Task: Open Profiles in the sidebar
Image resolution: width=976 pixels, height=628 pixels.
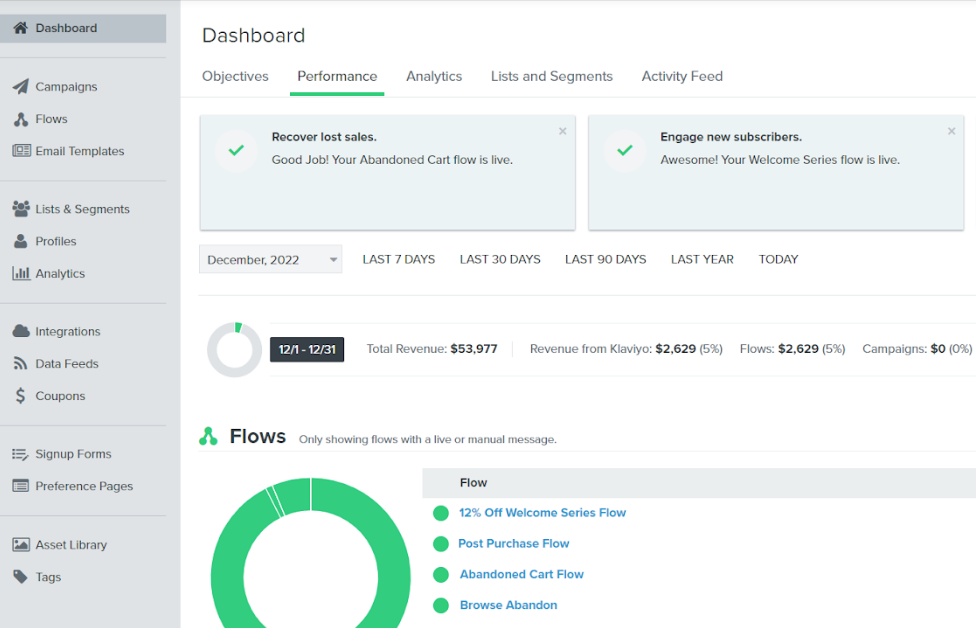Action: click(x=55, y=241)
